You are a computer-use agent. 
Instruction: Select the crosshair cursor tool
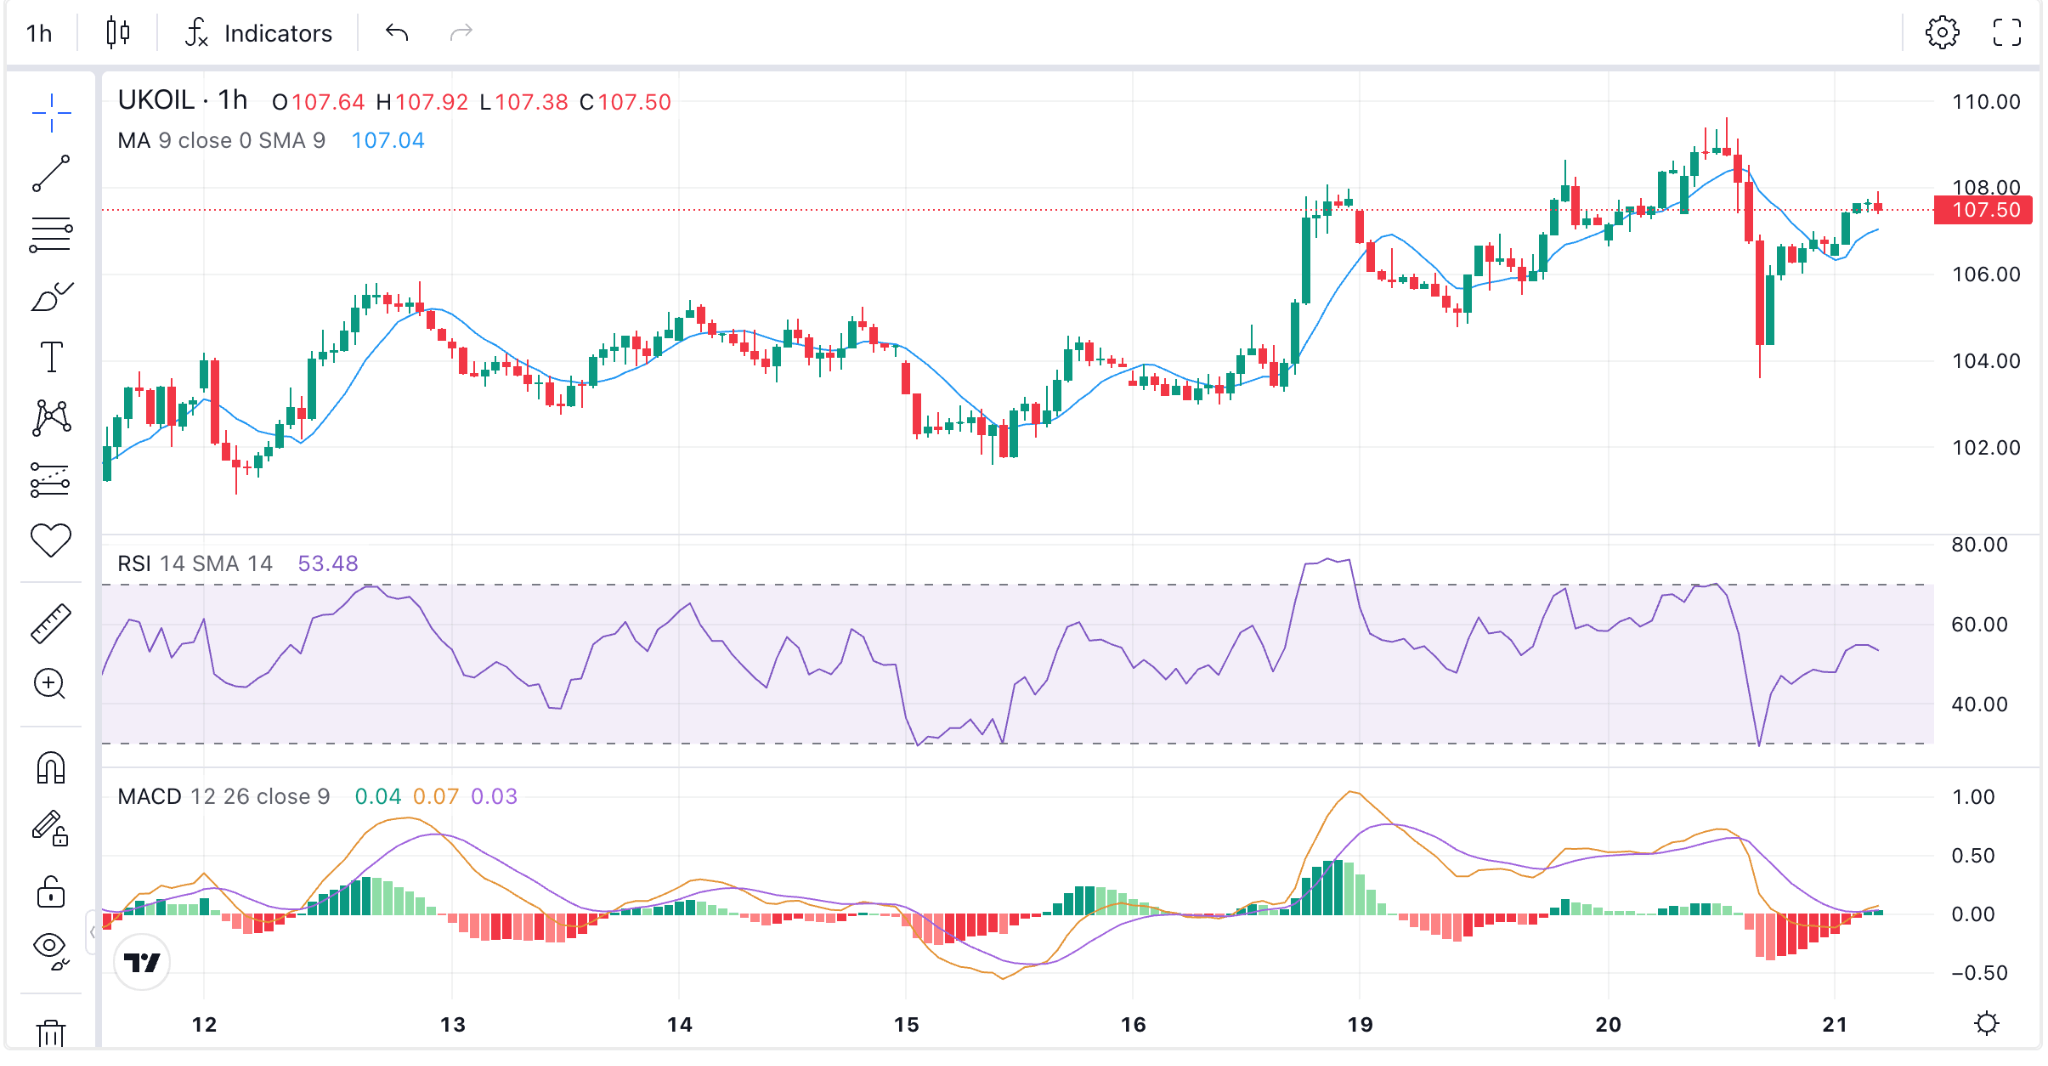click(51, 113)
